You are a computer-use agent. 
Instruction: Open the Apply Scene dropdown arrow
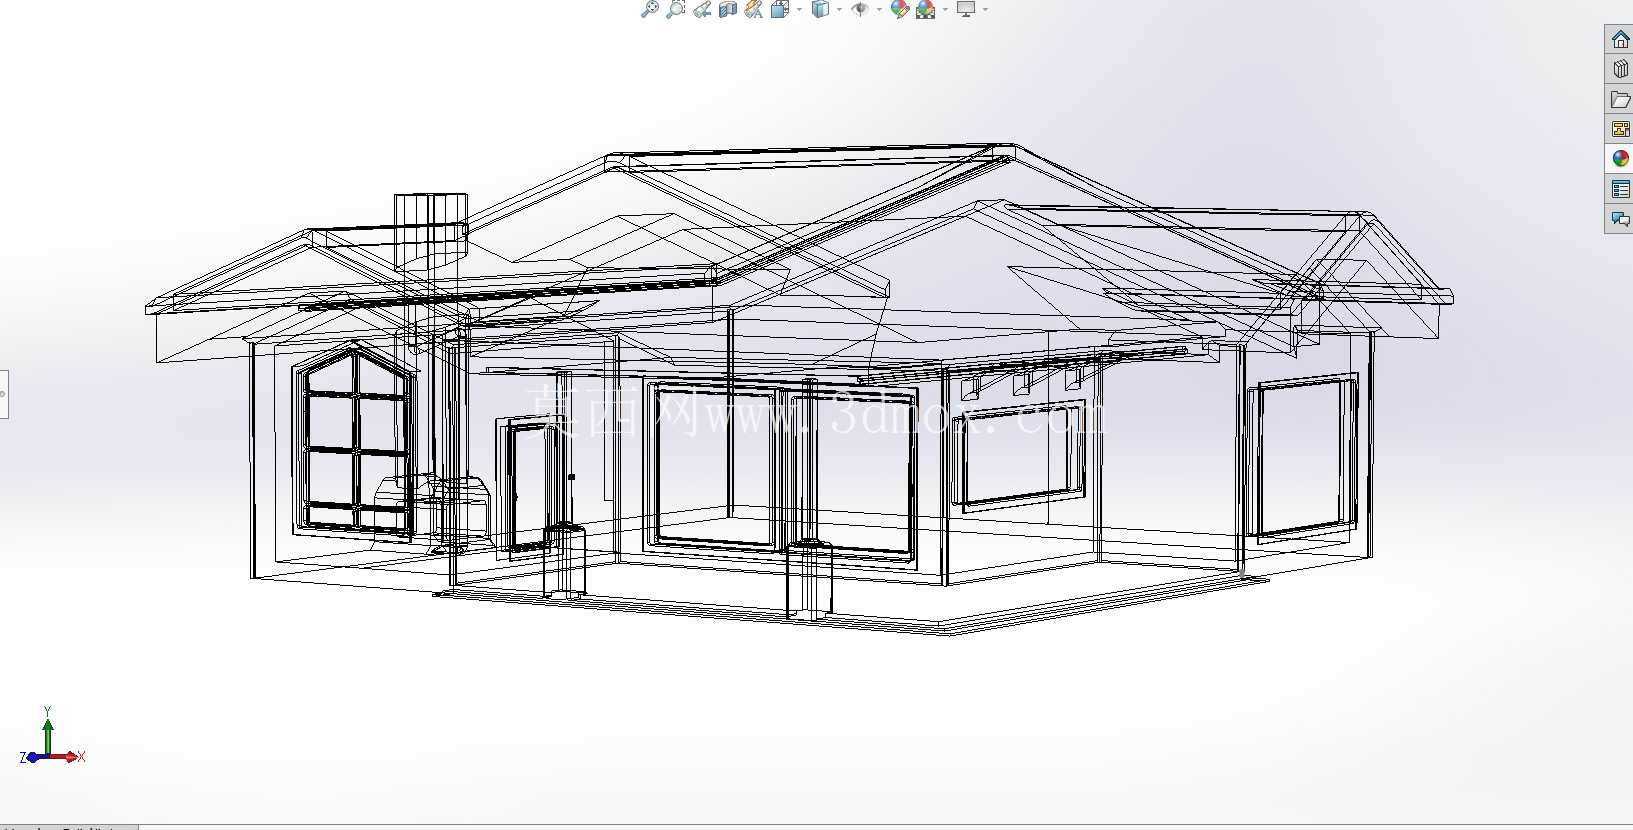pyautogui.click(x=945, y=10)
